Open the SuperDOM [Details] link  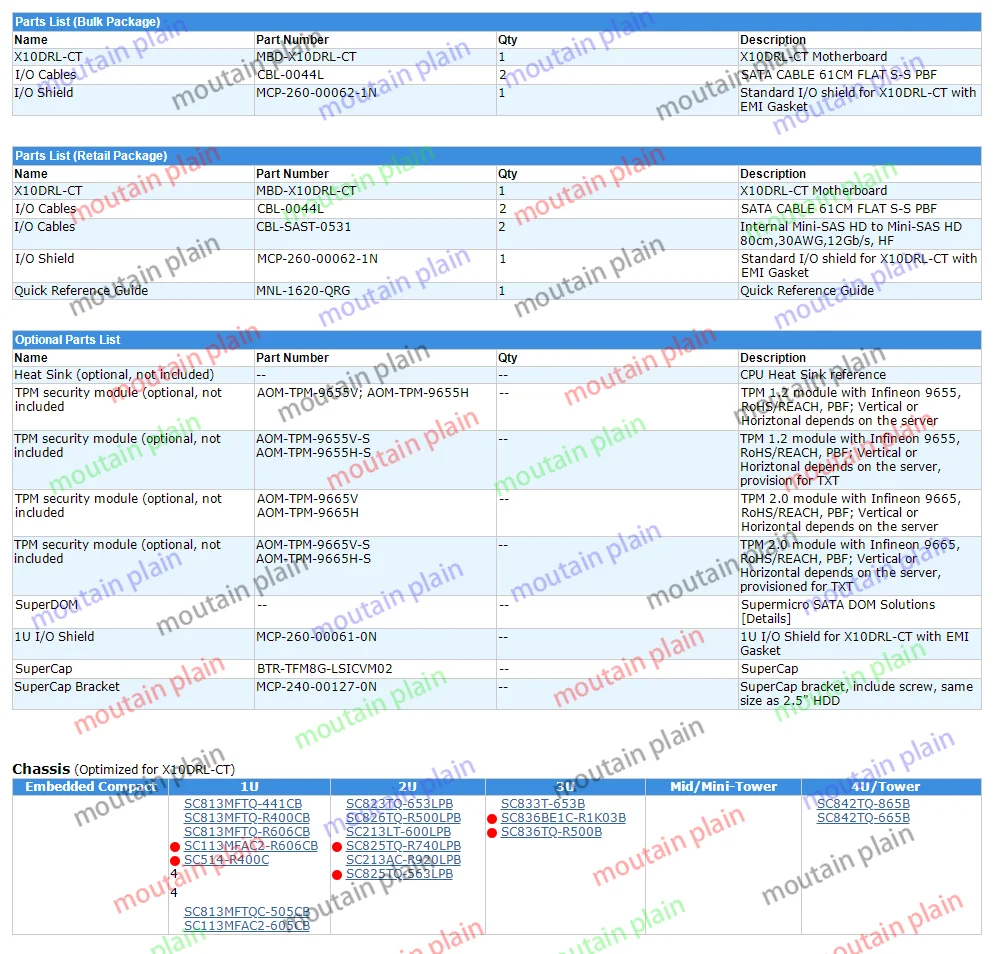766,619
